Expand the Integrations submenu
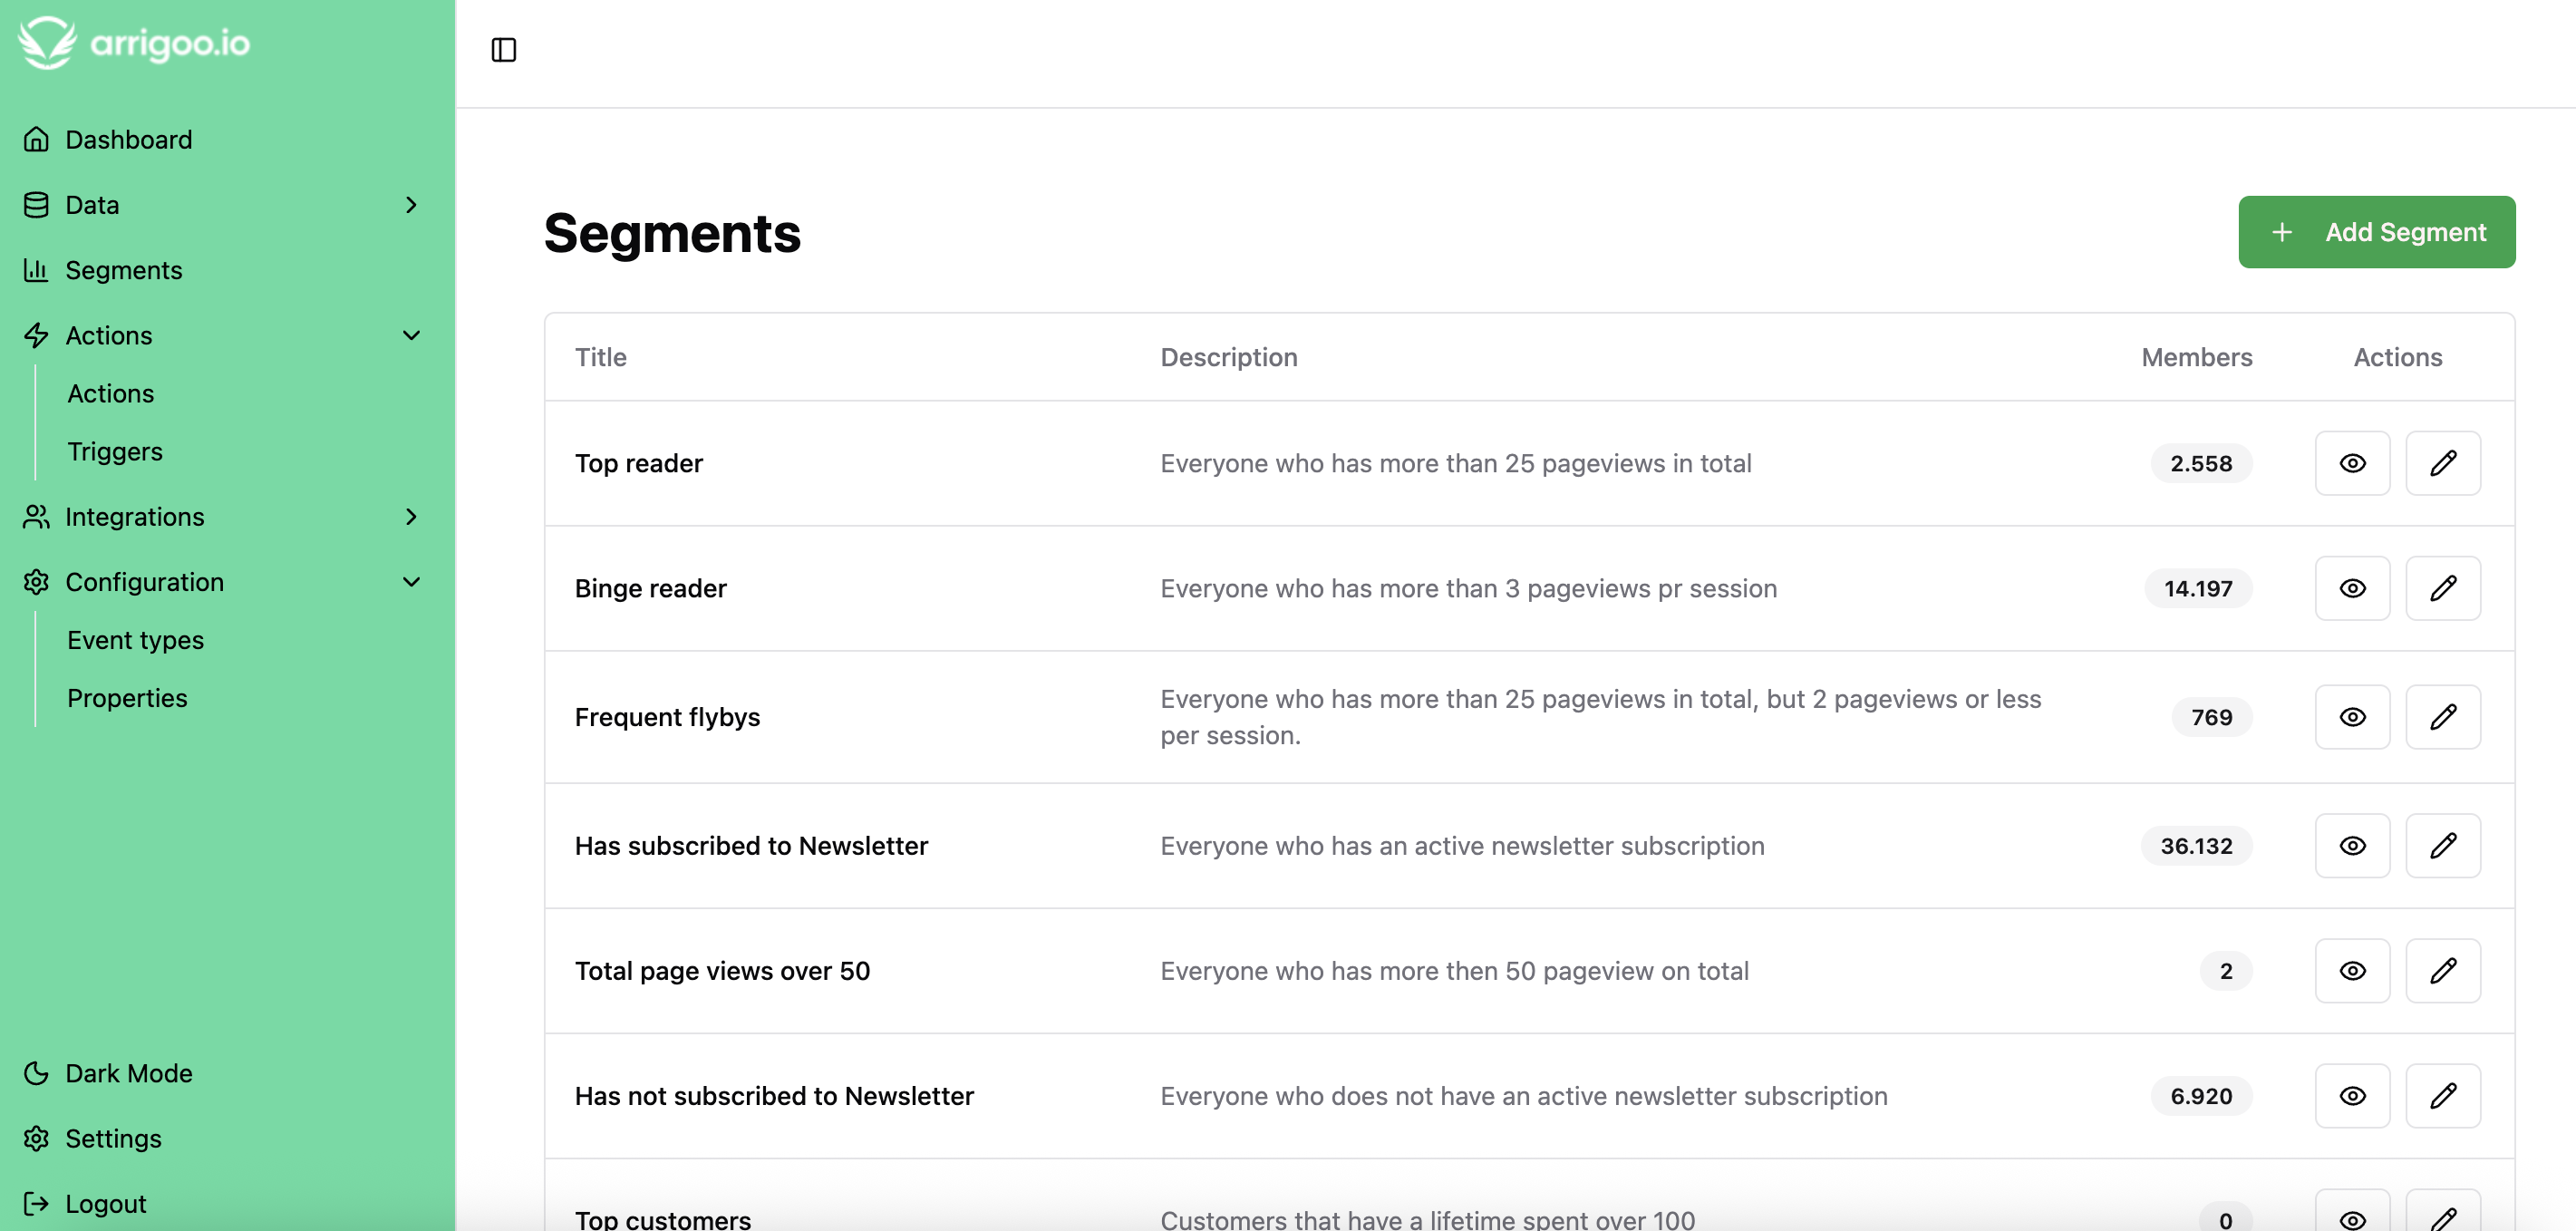Screen dimensions: 2576x1231 click(411, 517)
